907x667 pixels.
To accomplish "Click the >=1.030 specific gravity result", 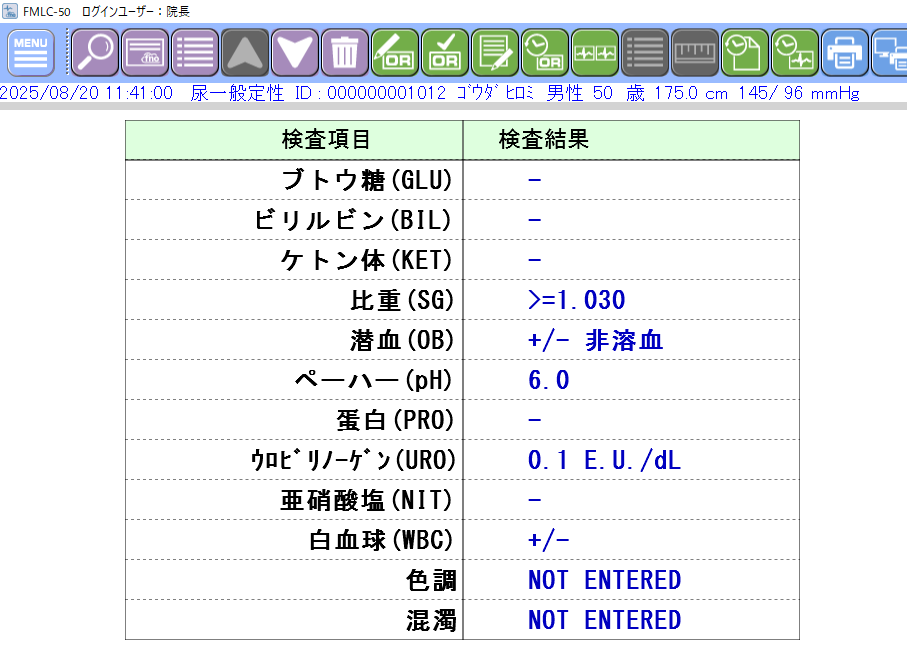I will tap(577, 300).
